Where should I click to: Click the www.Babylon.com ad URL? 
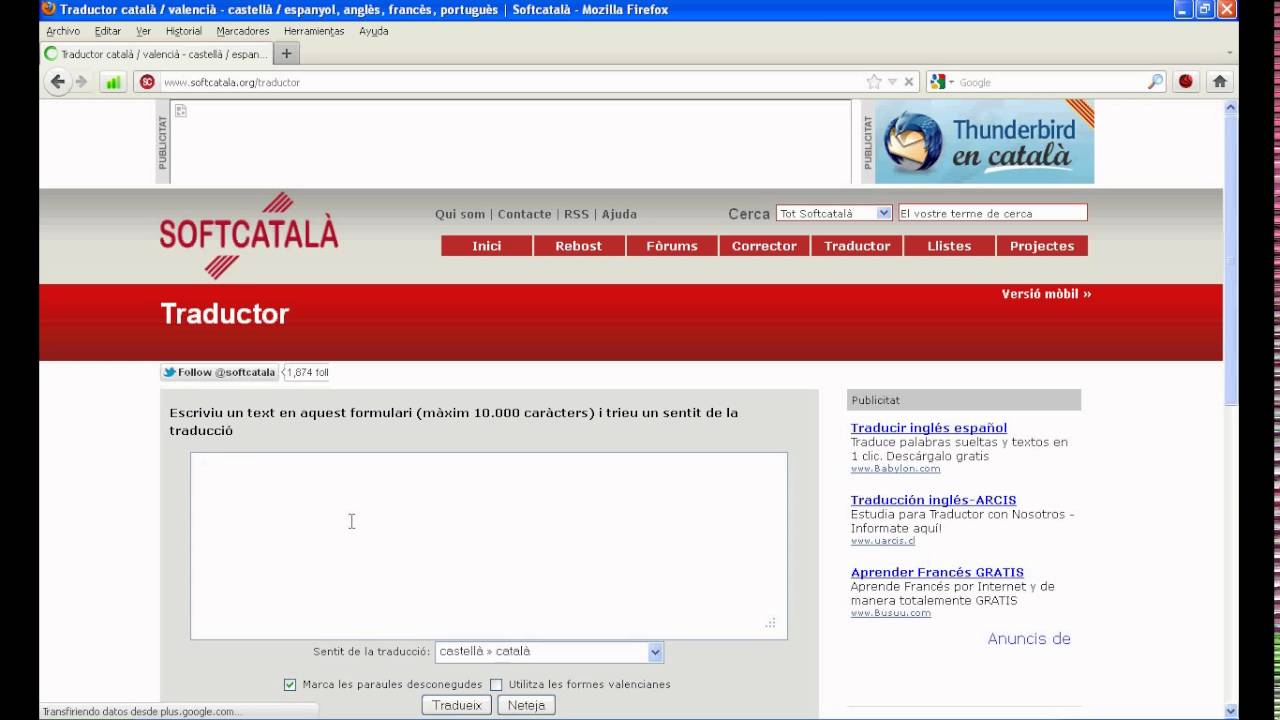click(895, 469)
